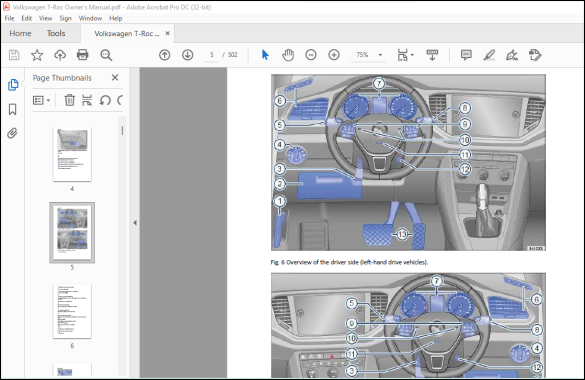Open the Attachments paperclip panel
The image size is (585, 380).
(12, 133)
